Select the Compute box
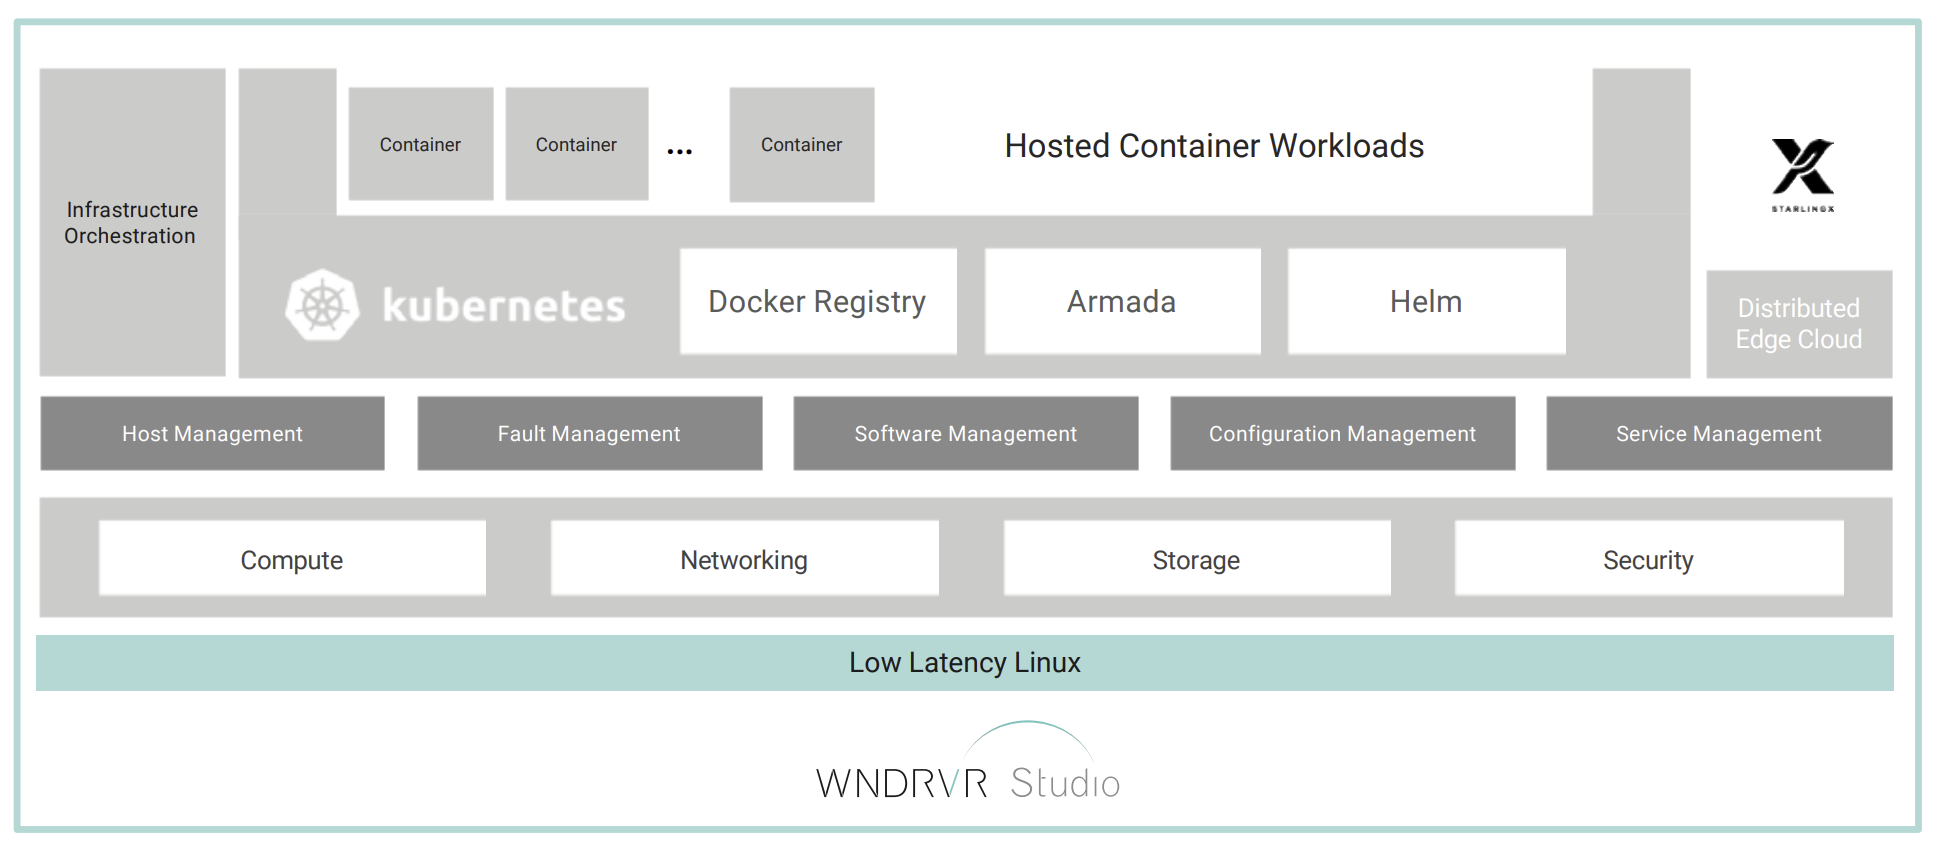 tap(292, 558)
